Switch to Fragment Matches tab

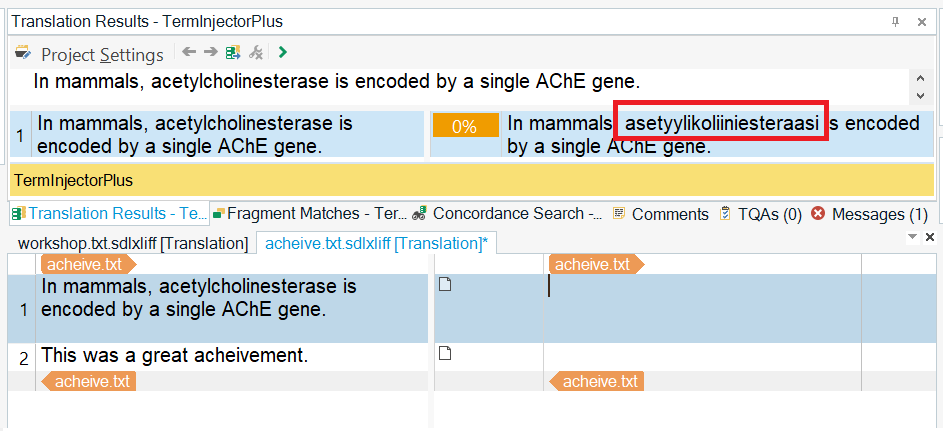pyautogui.click(x=308, y=213)
